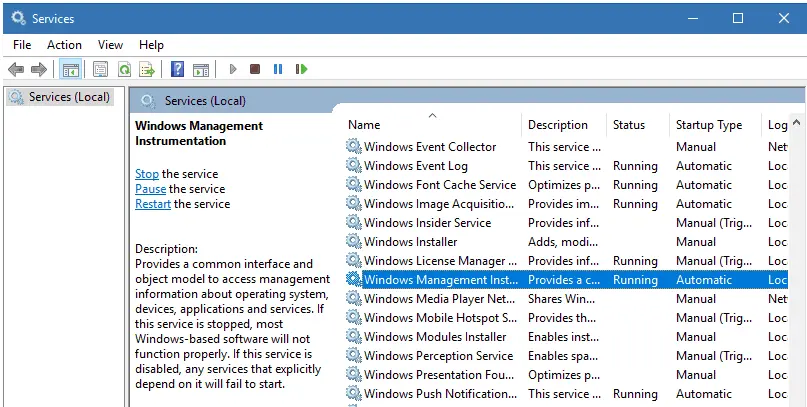Click the Stop the service link

(x=147, y=174)
